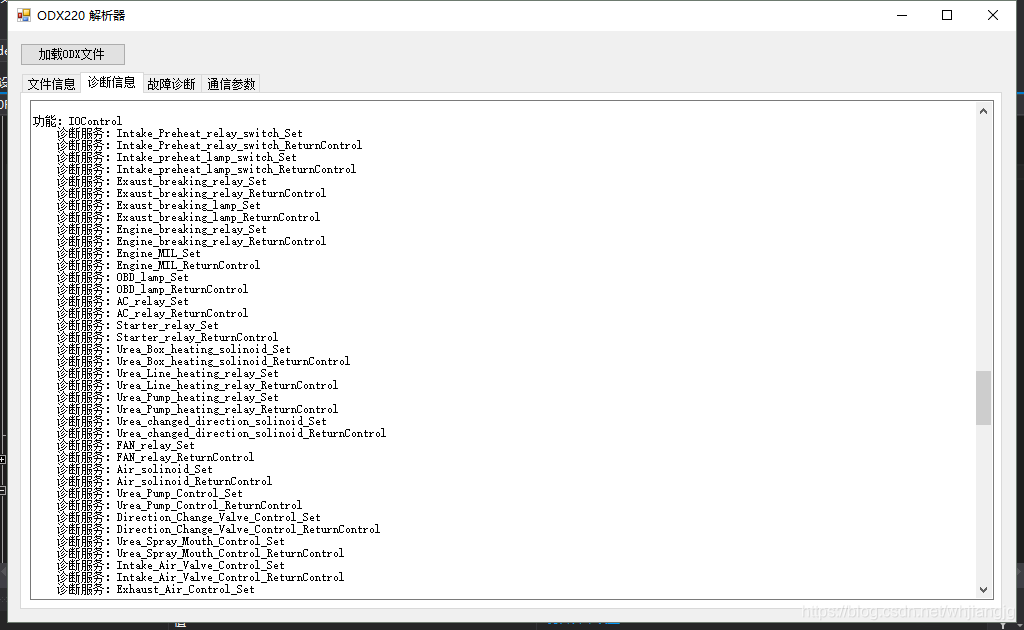Click the Intake_preheat_lamp_switch_Set line

pyautogui.click(x=177, y=157)
